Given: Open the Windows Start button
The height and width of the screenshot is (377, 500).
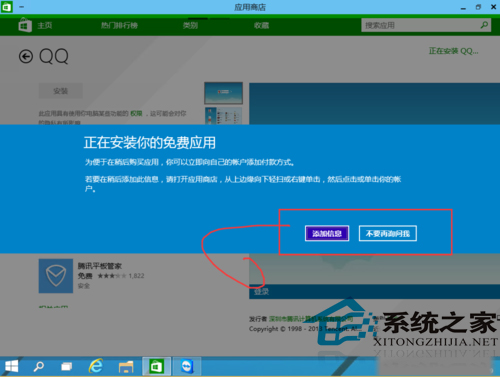Looking at the screenshot, I should [12, 366].
